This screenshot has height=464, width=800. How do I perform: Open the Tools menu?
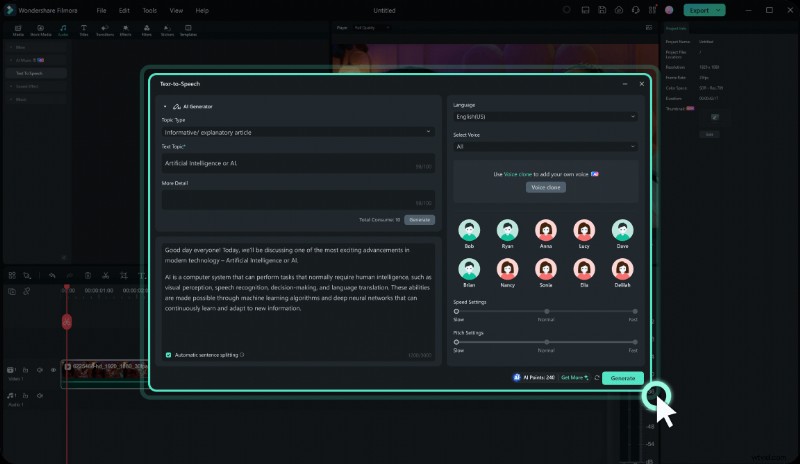[x=149, y=10]
